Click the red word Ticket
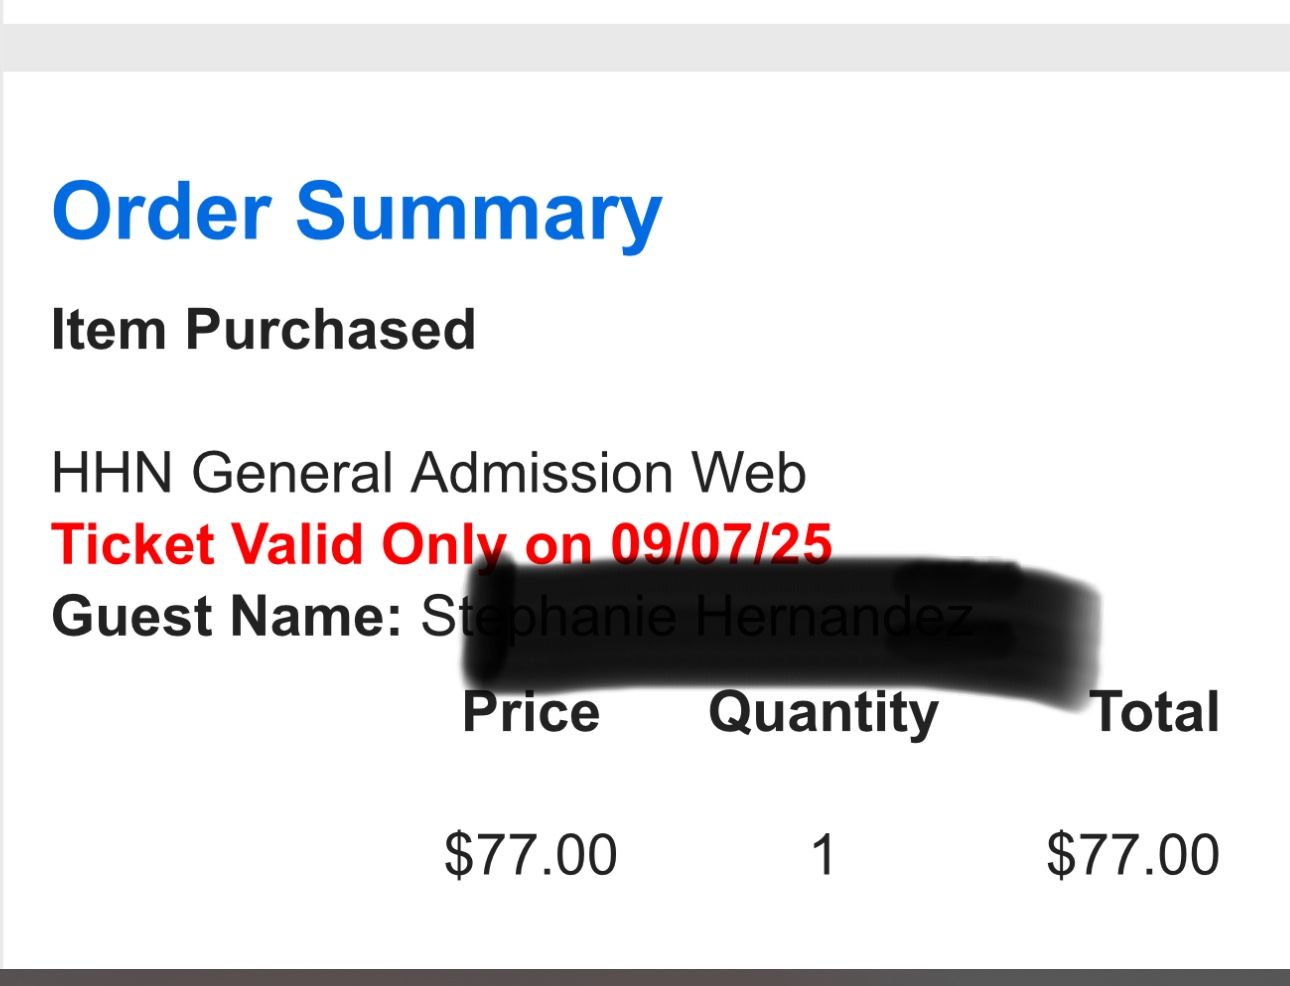Screen dimensions: 1290x986 pyautogui.click(x=133, y=545)
